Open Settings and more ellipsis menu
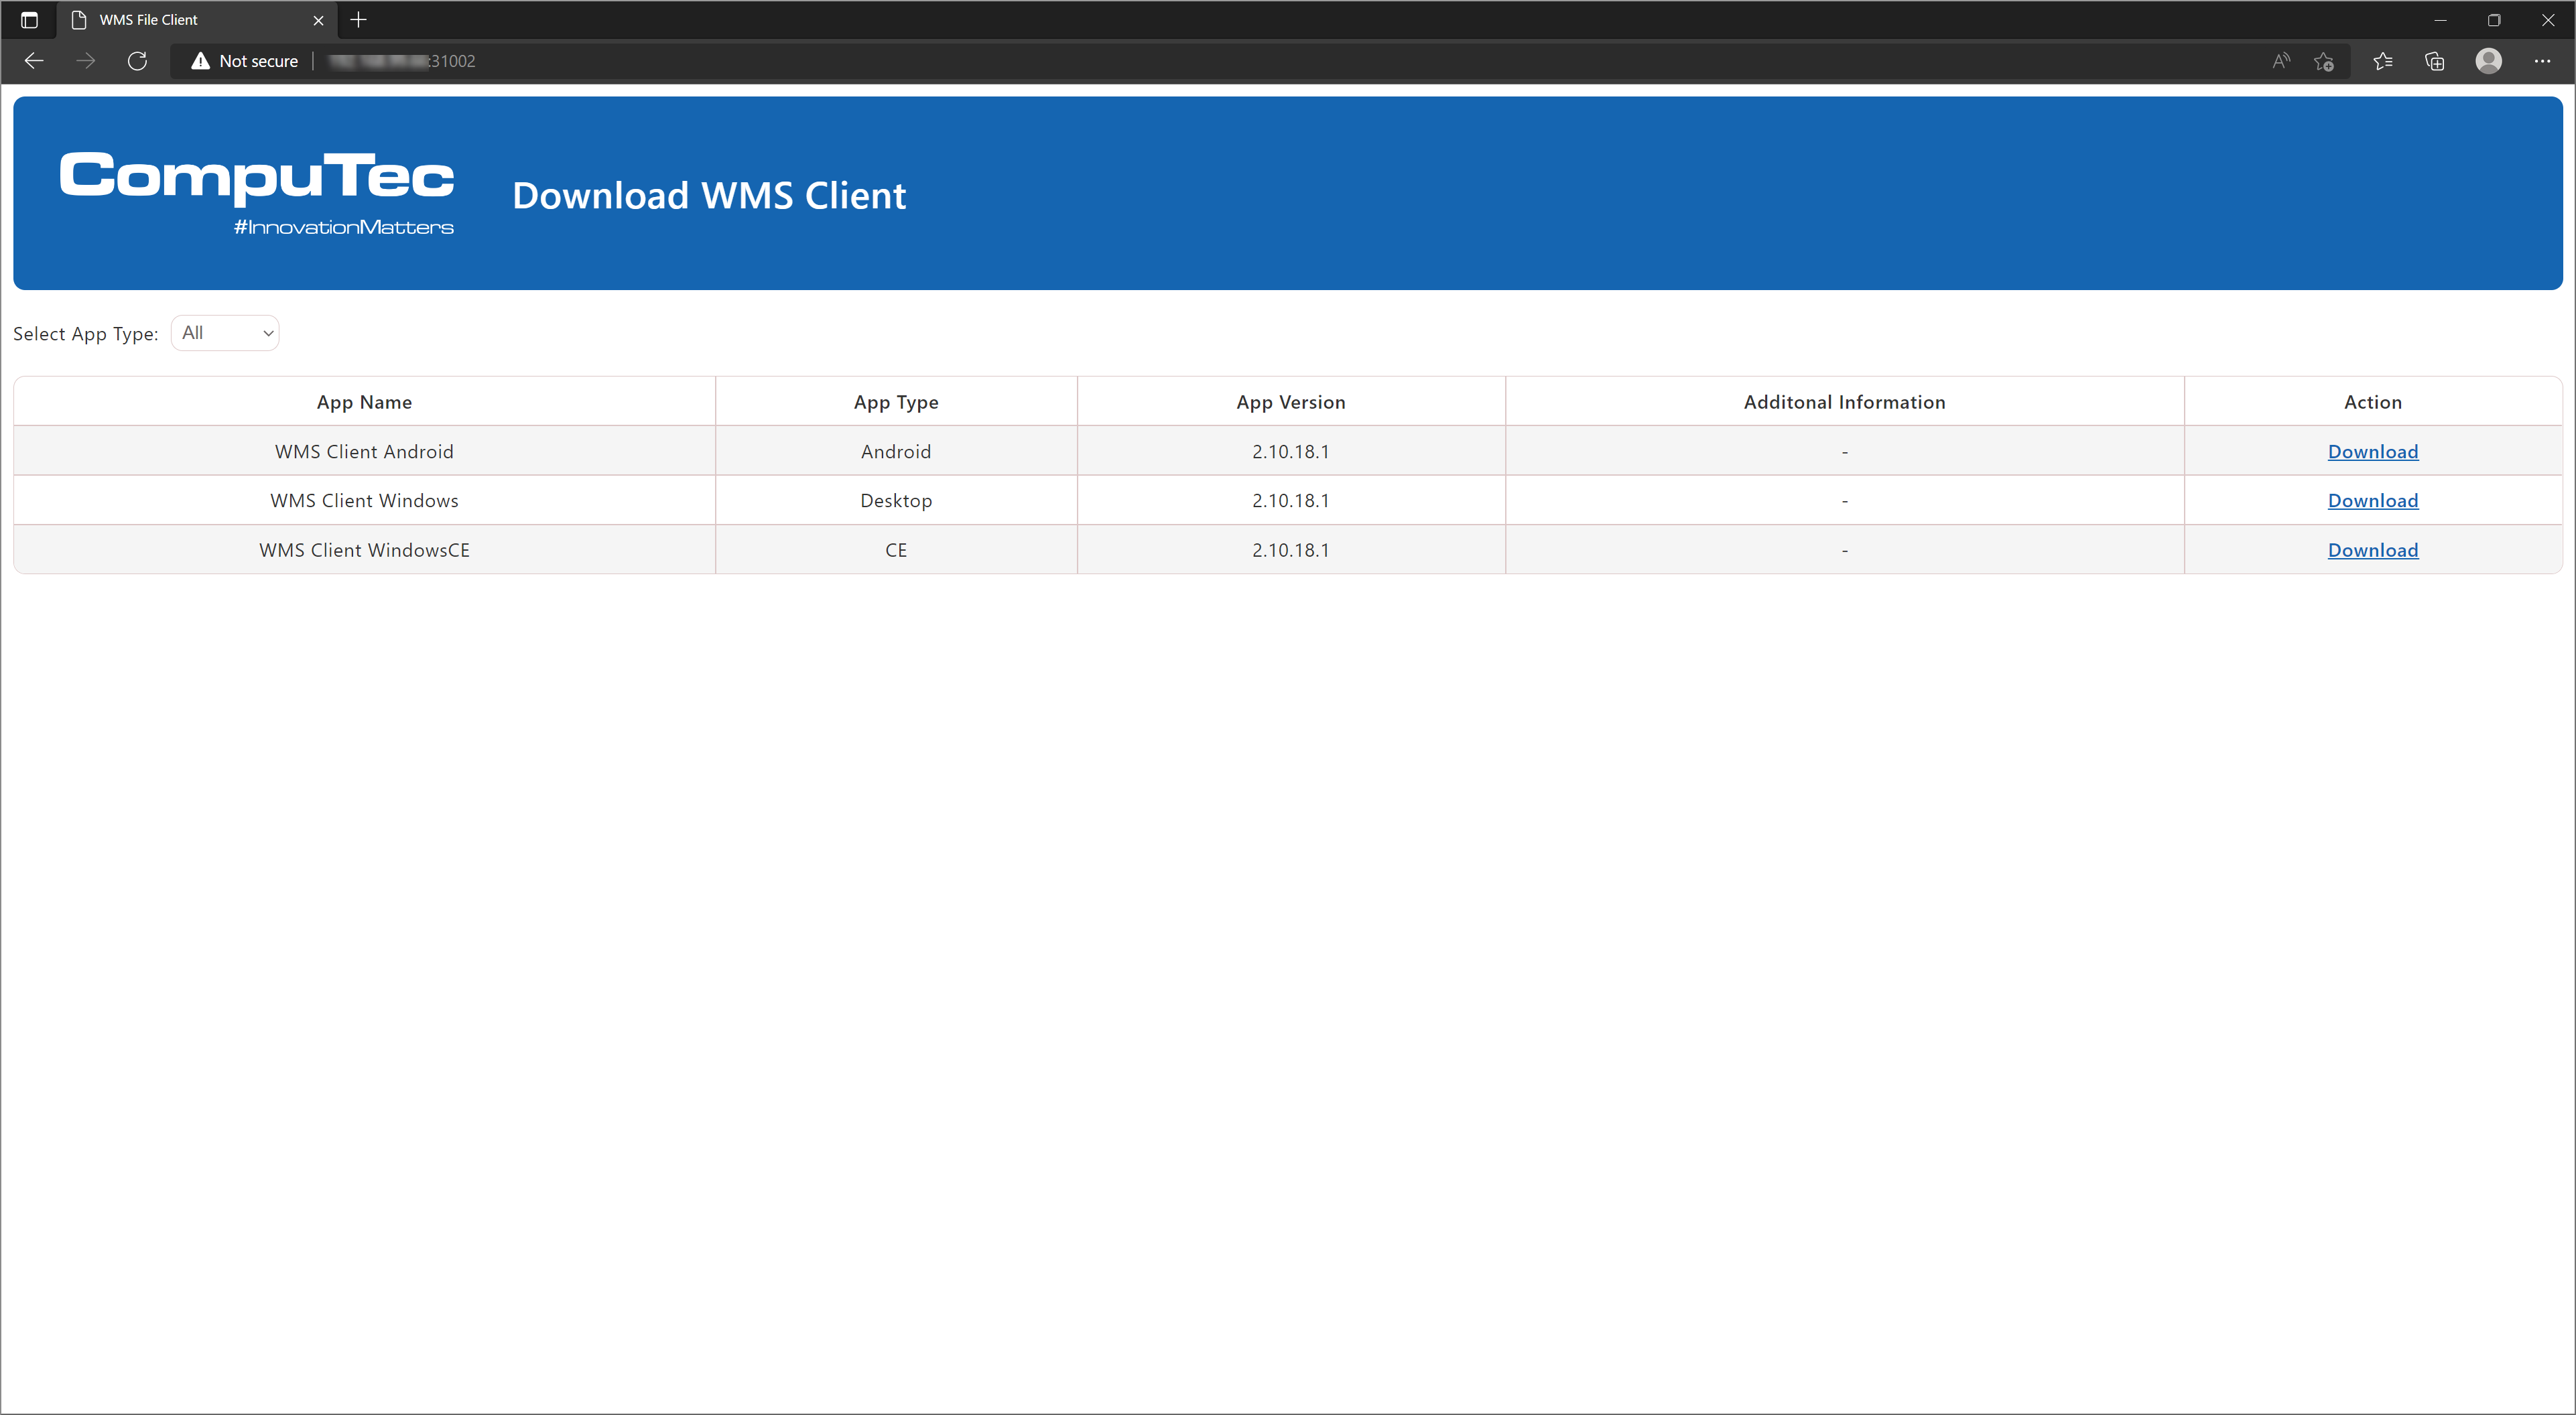2576x1415 pixels. [2542, 61]
